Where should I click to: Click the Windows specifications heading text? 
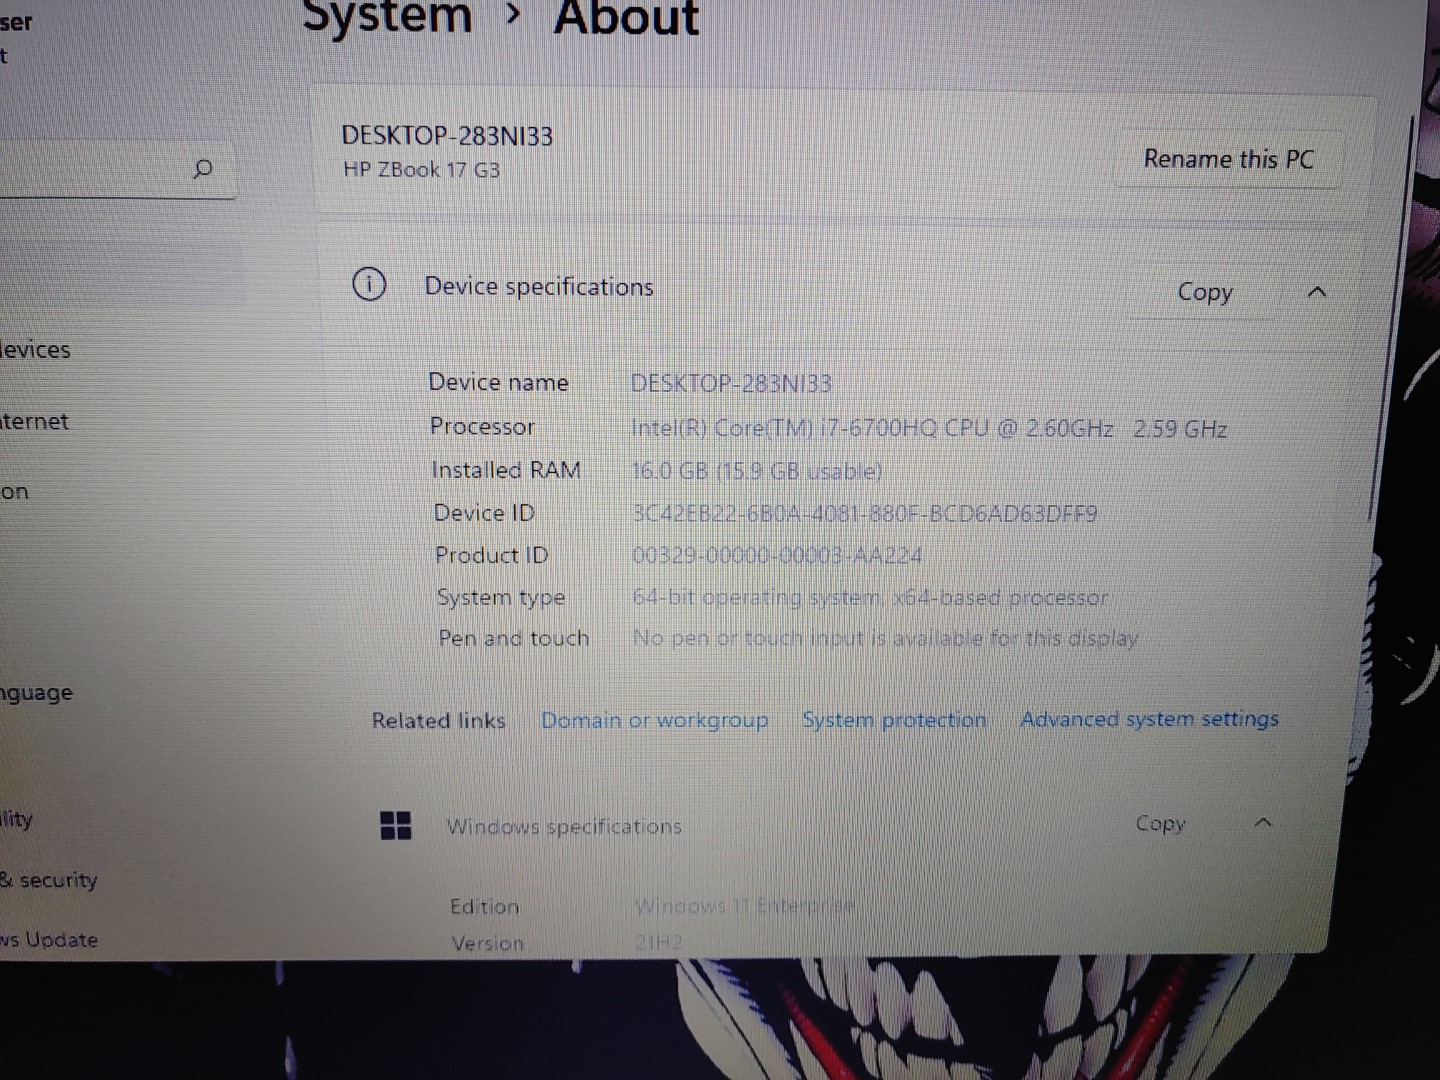[564, 827]
